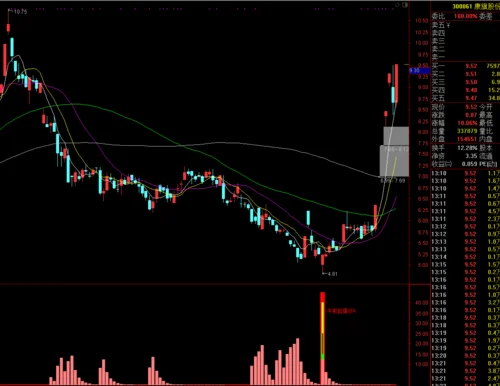Viewport: 500px width, 386px height.
Task: Click the 净资 value 3.35
Action: click(471, 156)
